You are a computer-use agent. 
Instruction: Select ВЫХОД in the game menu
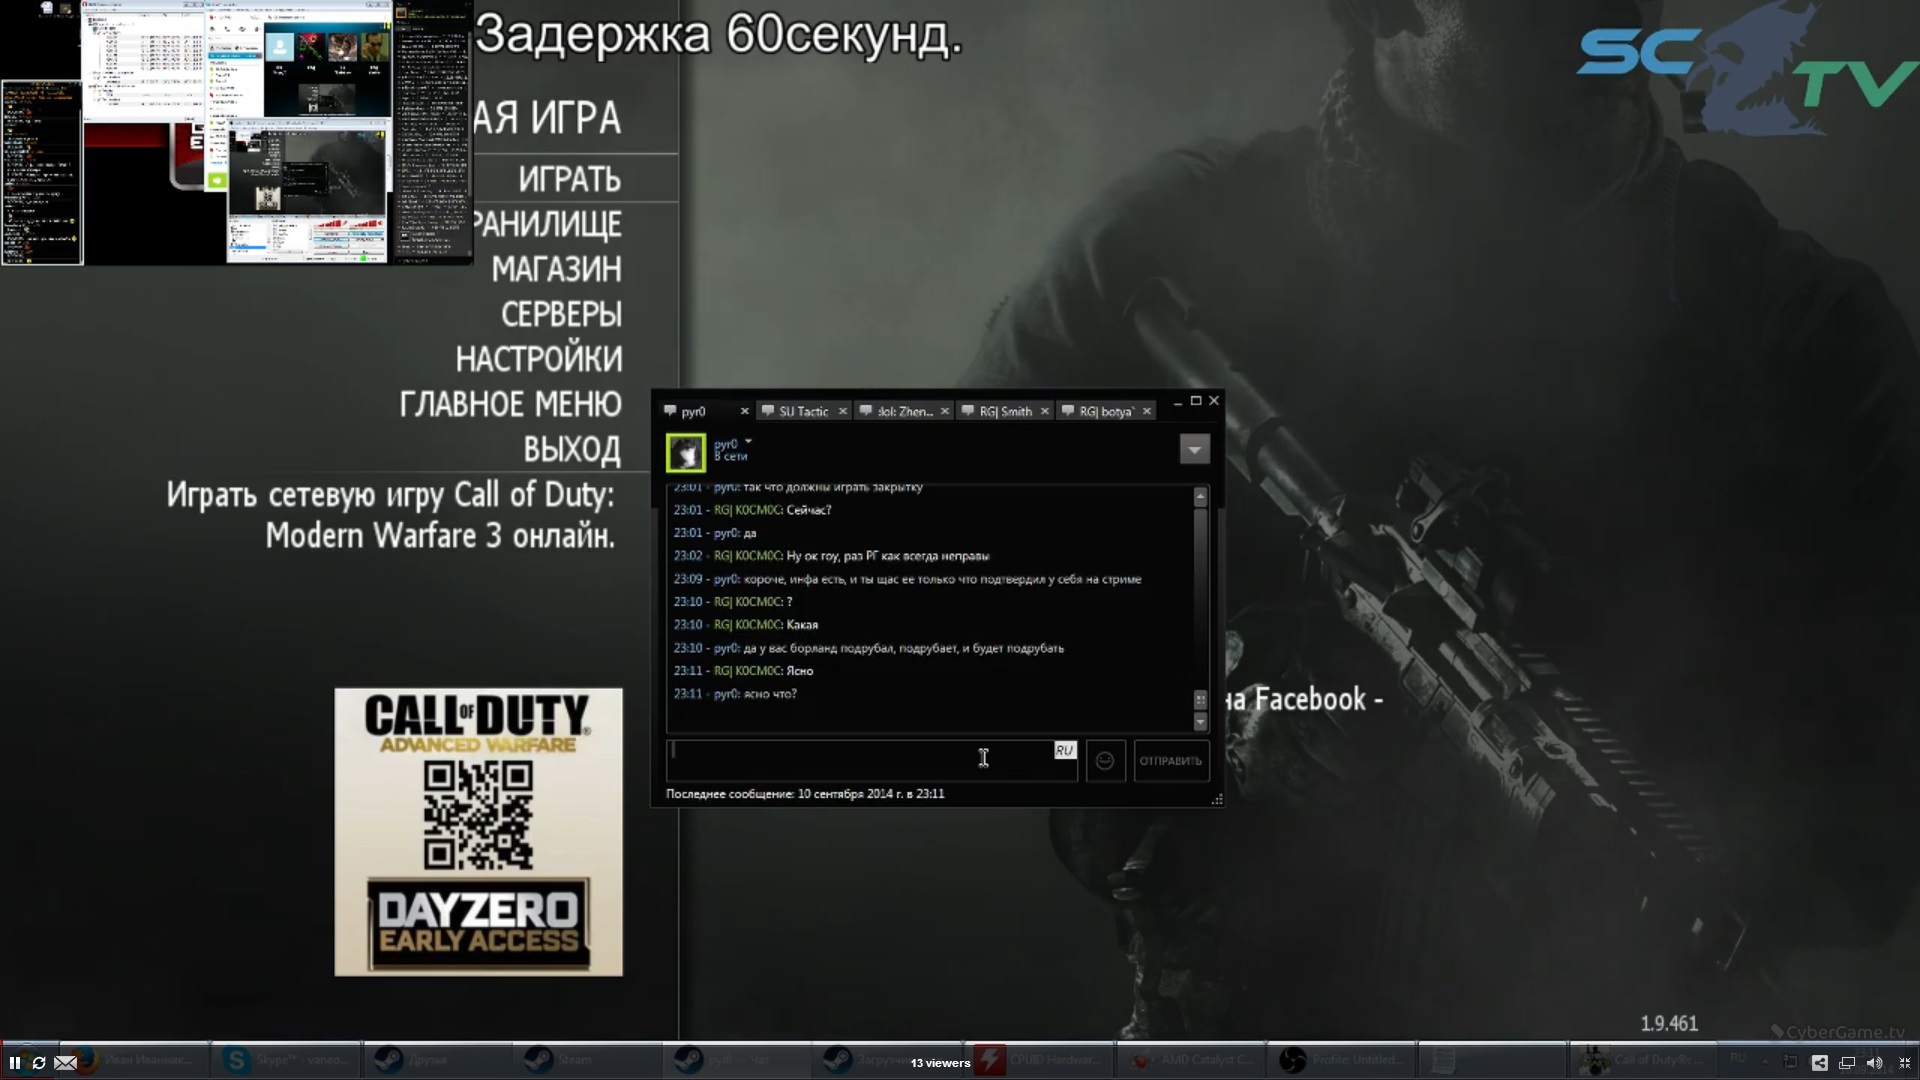coord(572,449)
